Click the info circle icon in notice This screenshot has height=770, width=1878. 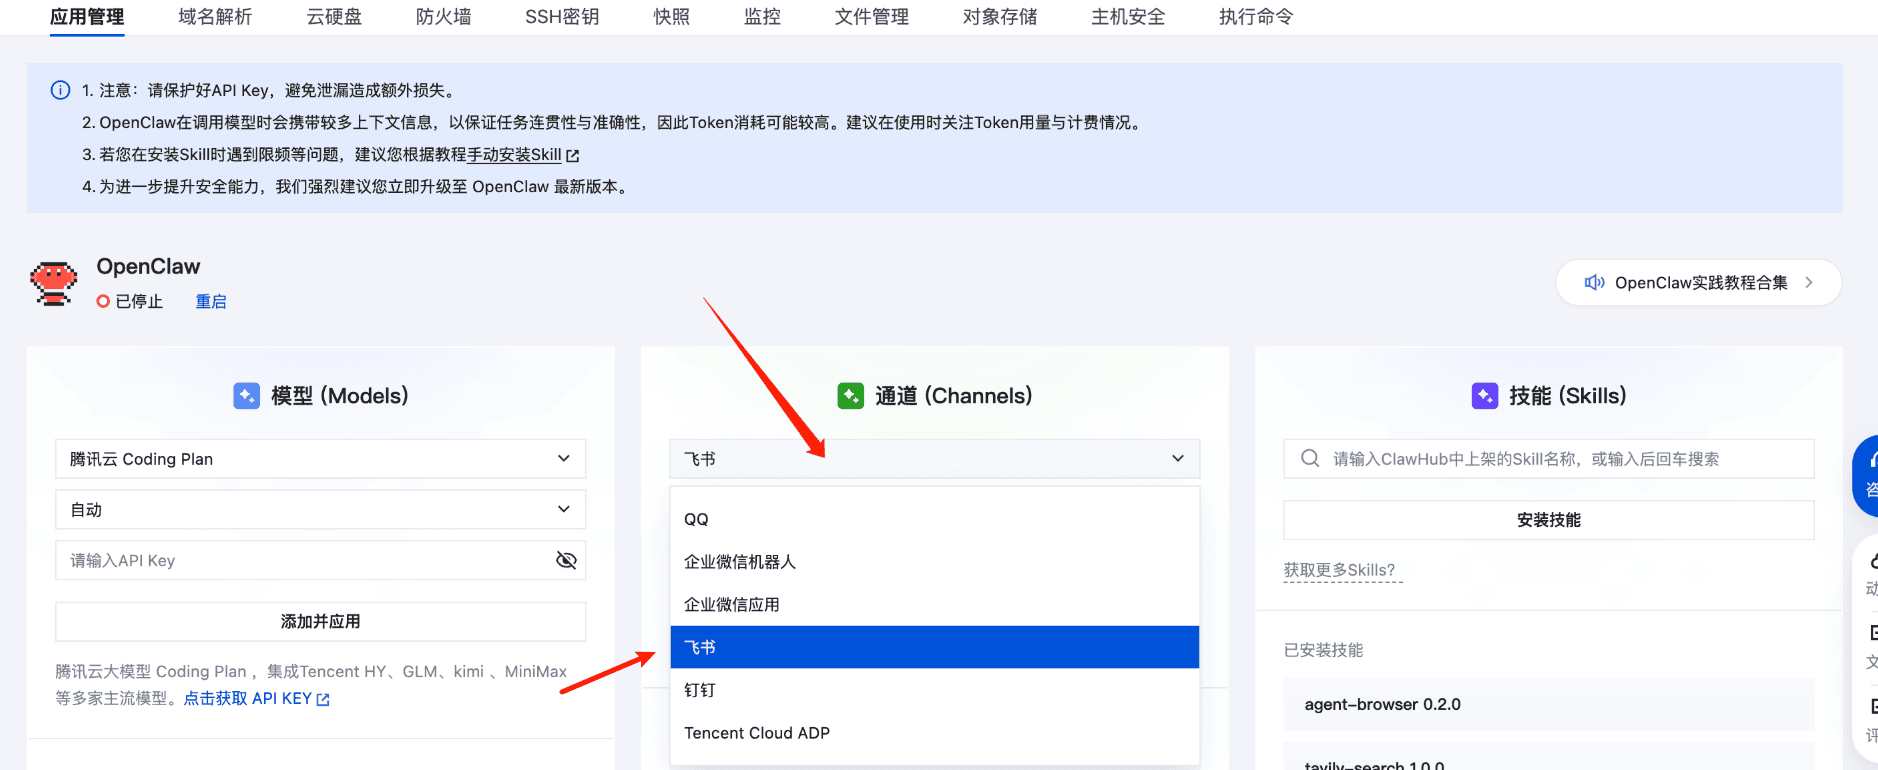60,90
